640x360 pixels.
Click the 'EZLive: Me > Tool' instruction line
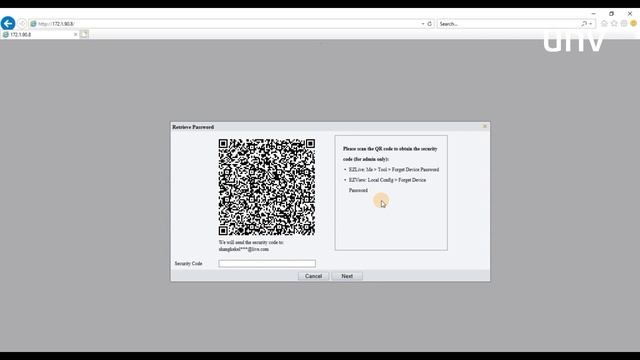pyautogui.click(x=394, y=169)
